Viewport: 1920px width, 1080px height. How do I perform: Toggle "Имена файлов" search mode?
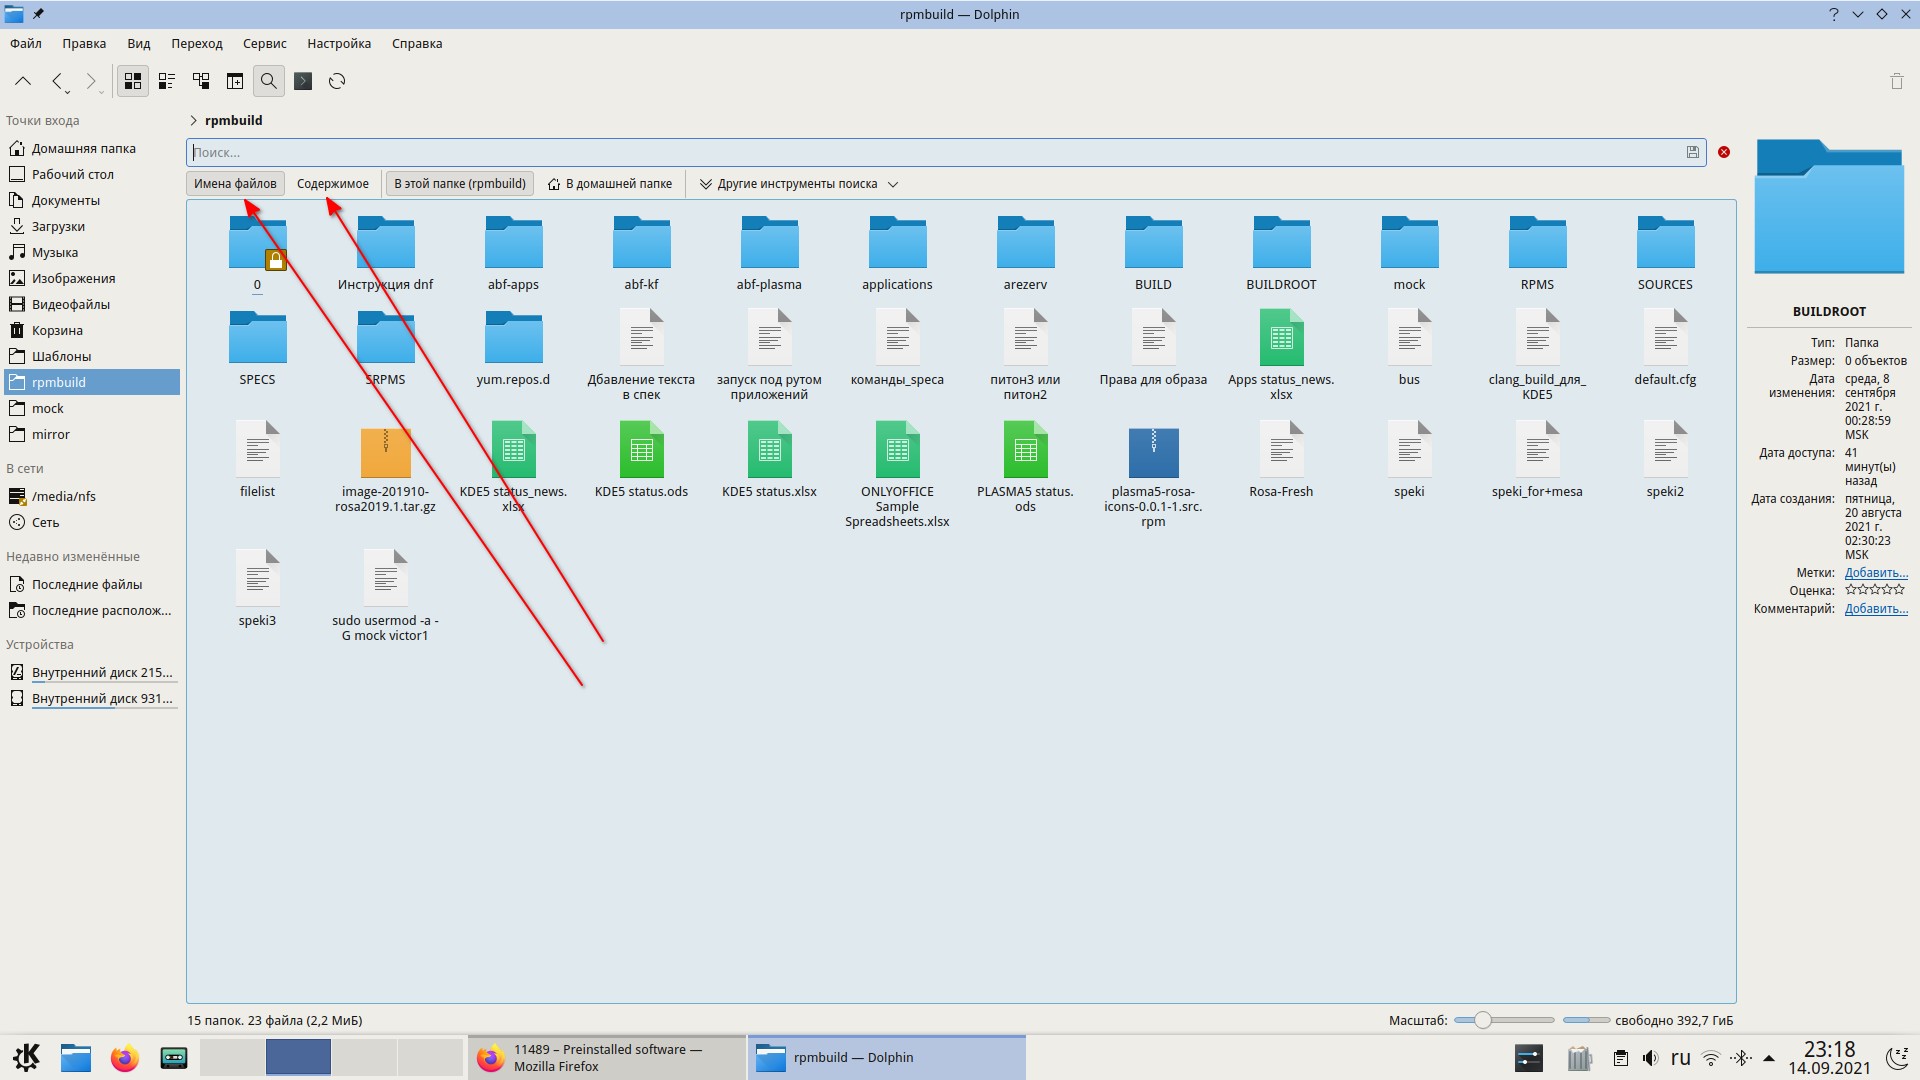235,184
